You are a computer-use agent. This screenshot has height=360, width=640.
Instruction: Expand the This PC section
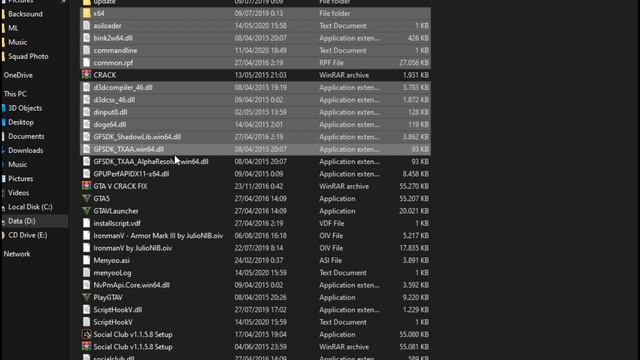(15, 94)
